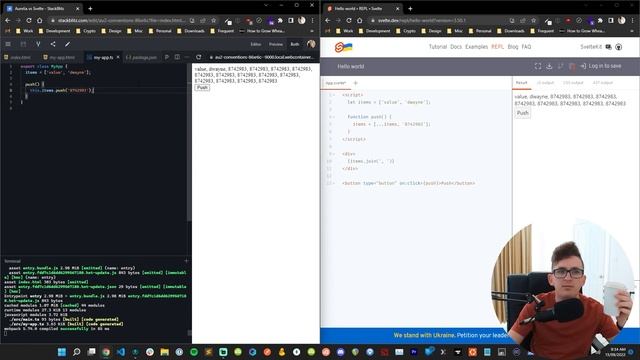The width and height of the screenshot is (640, 360).
Task: Click the Svelte GitHub icon
Action: (x=619, y=47)
